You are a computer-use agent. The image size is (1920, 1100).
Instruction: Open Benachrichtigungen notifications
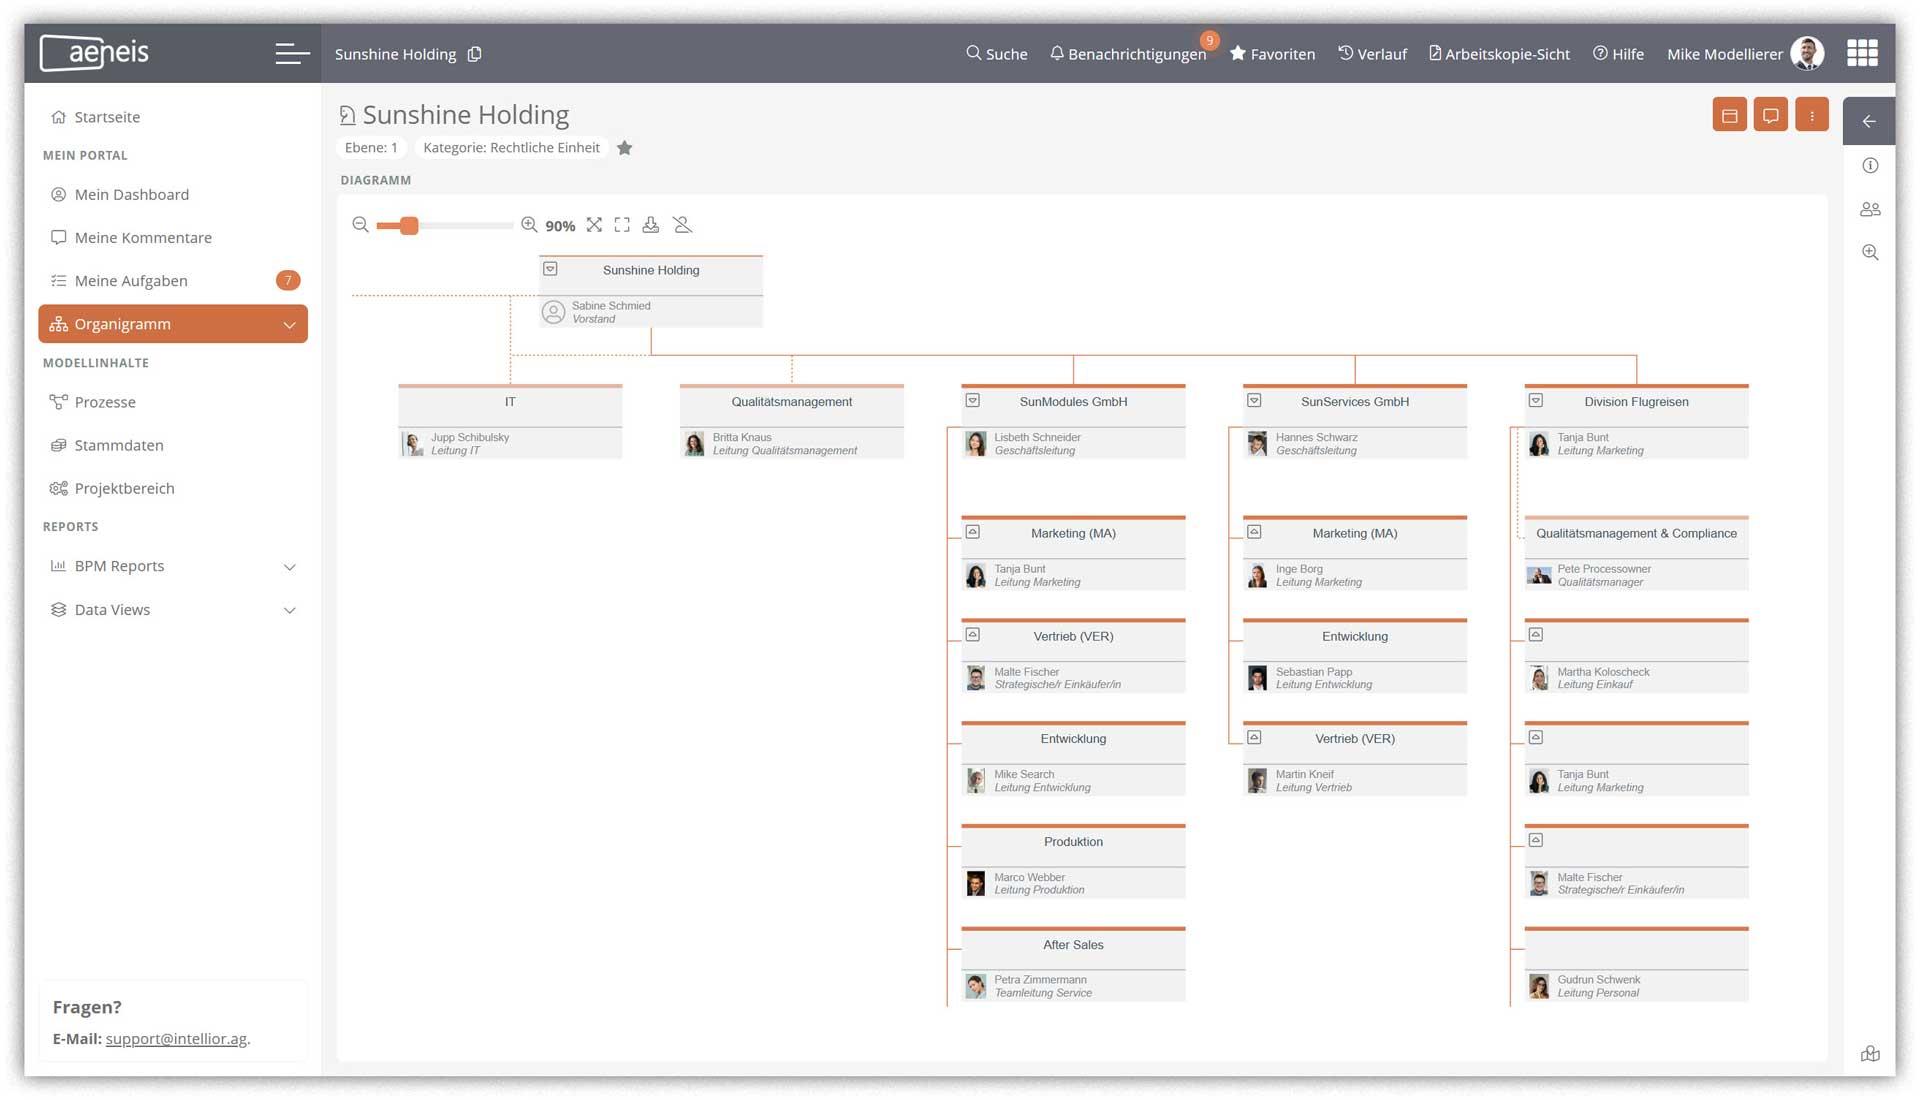click(x=1128, y=54)
